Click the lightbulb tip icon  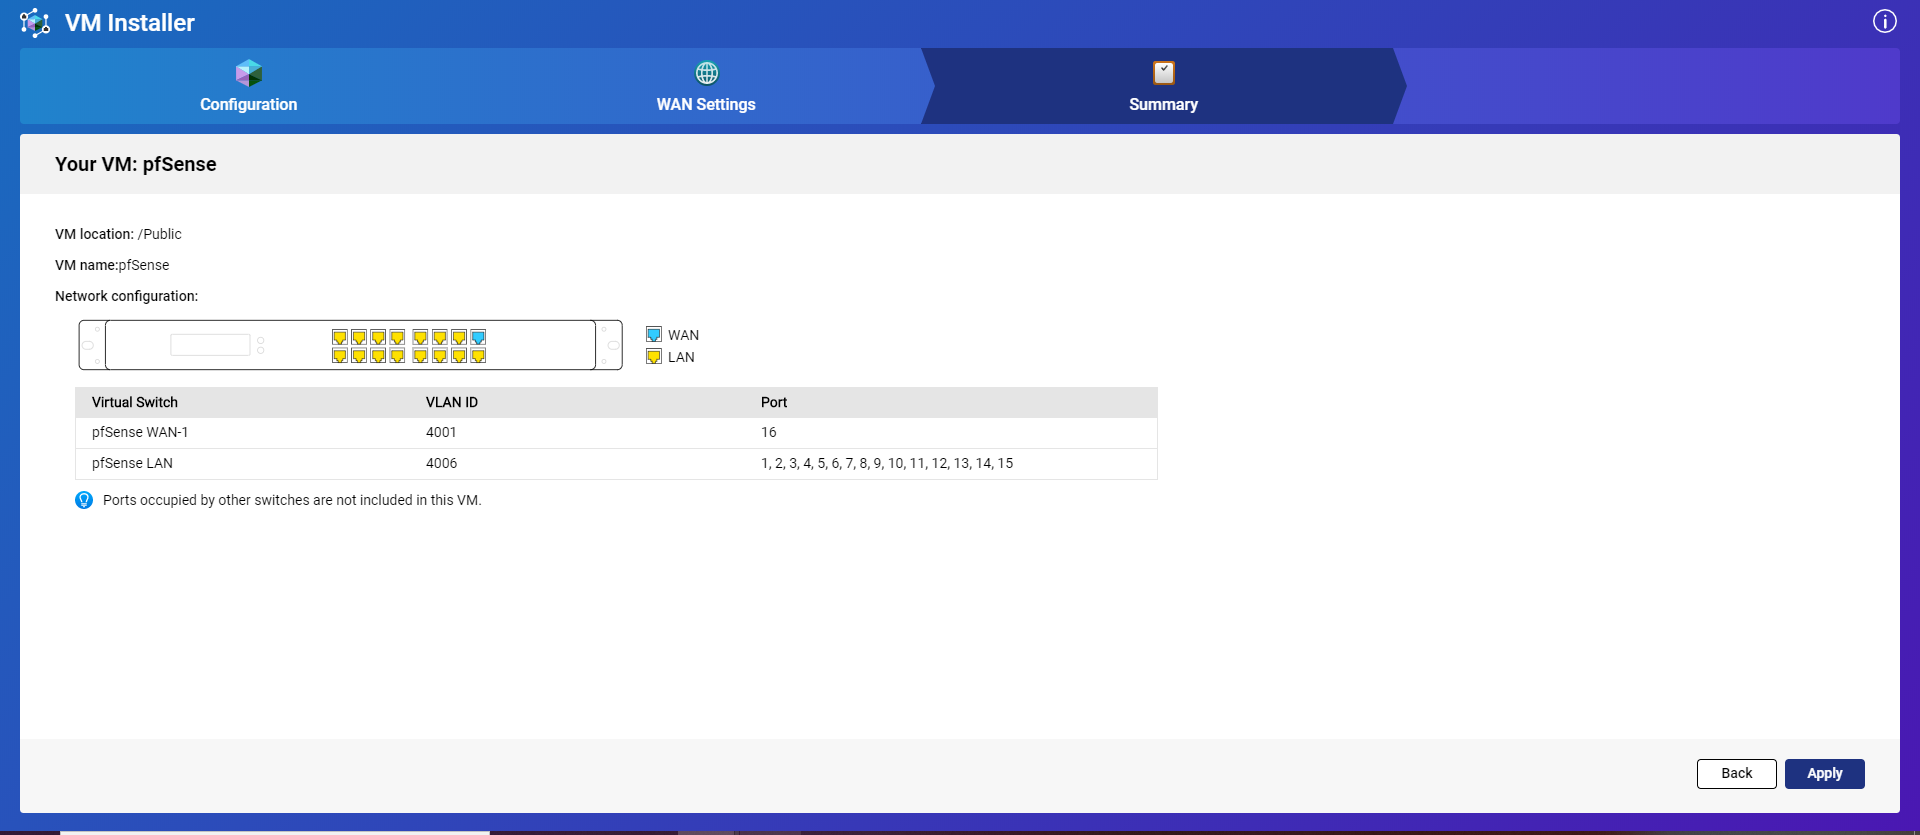click(x=84, y=500)
